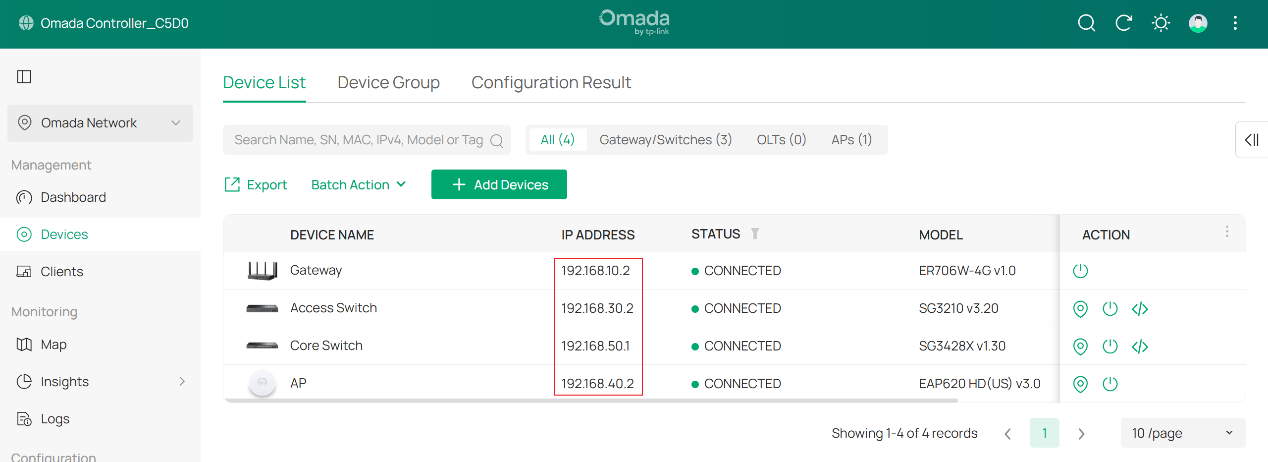Click the Access Switch device thumbnail
The width and height of the screenshot is (1268, 462).
pos(262,309)
